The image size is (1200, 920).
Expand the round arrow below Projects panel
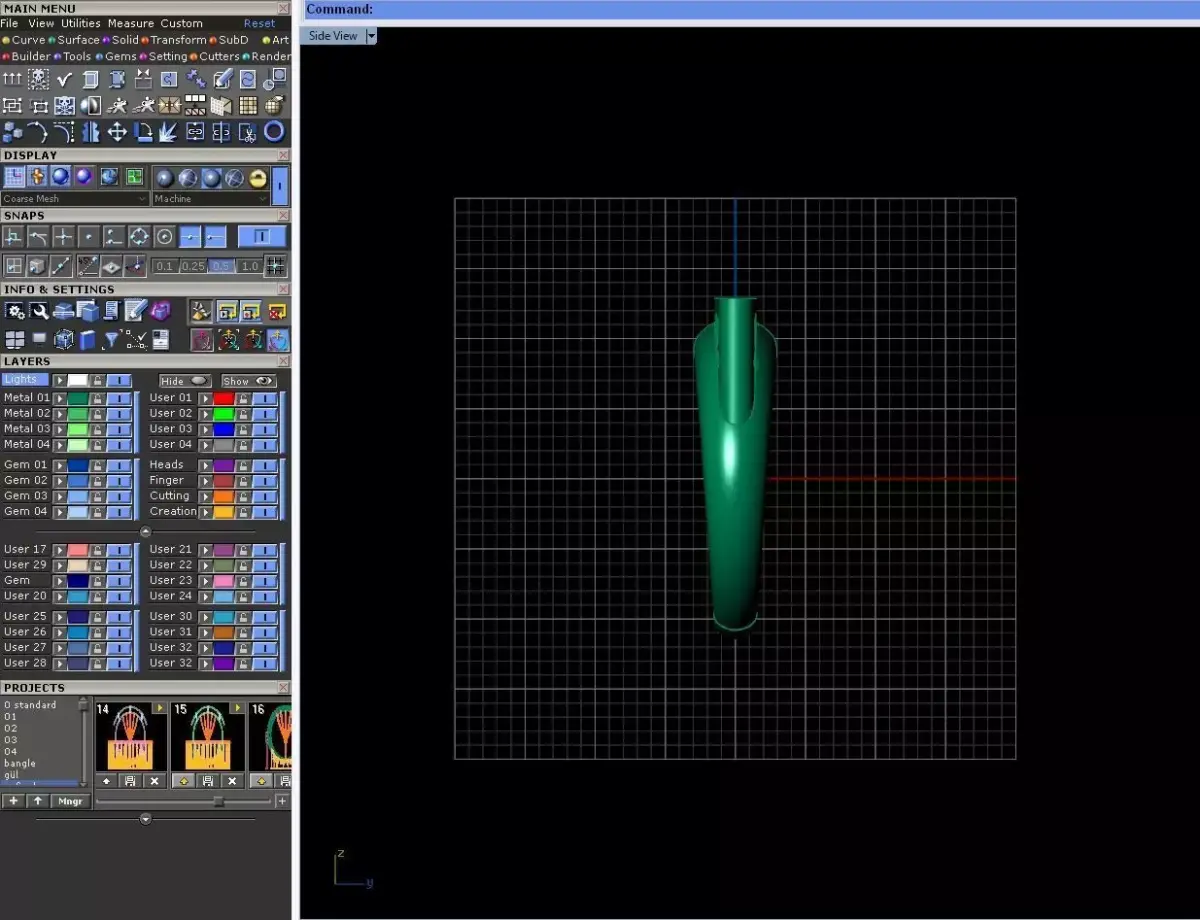146,819
